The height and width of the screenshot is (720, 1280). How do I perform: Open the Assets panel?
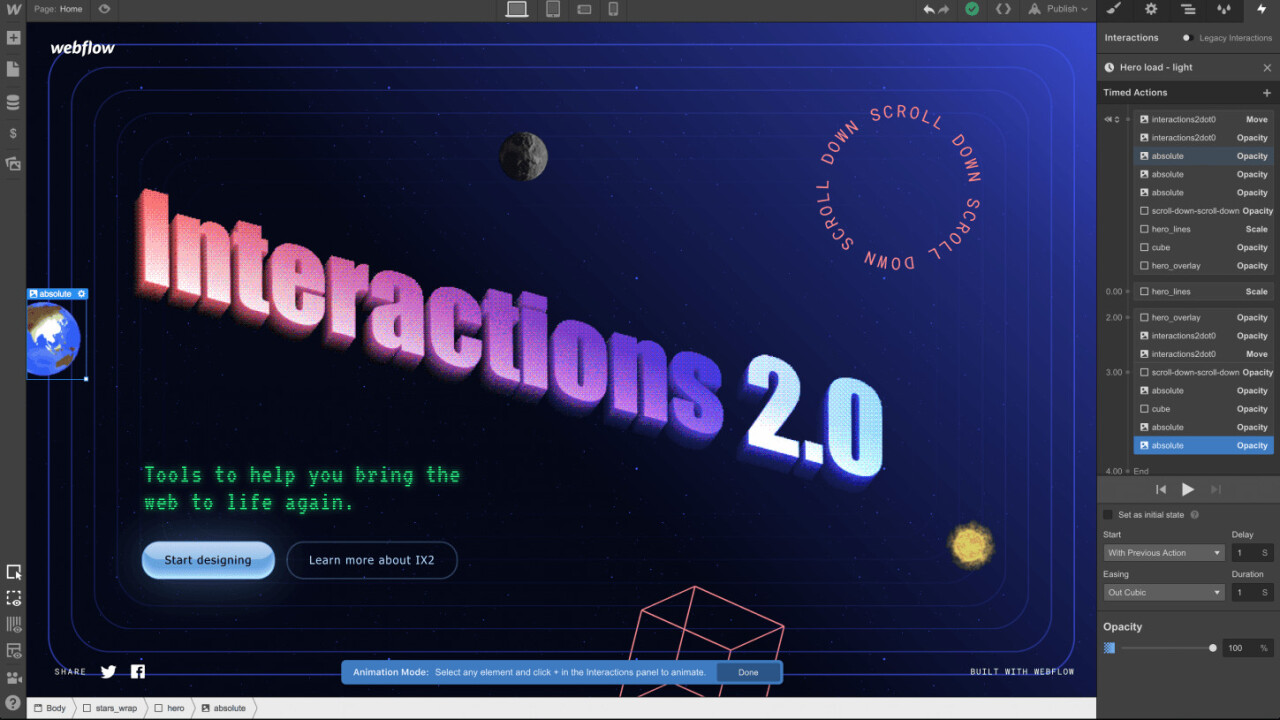click(x=13, y=163)
